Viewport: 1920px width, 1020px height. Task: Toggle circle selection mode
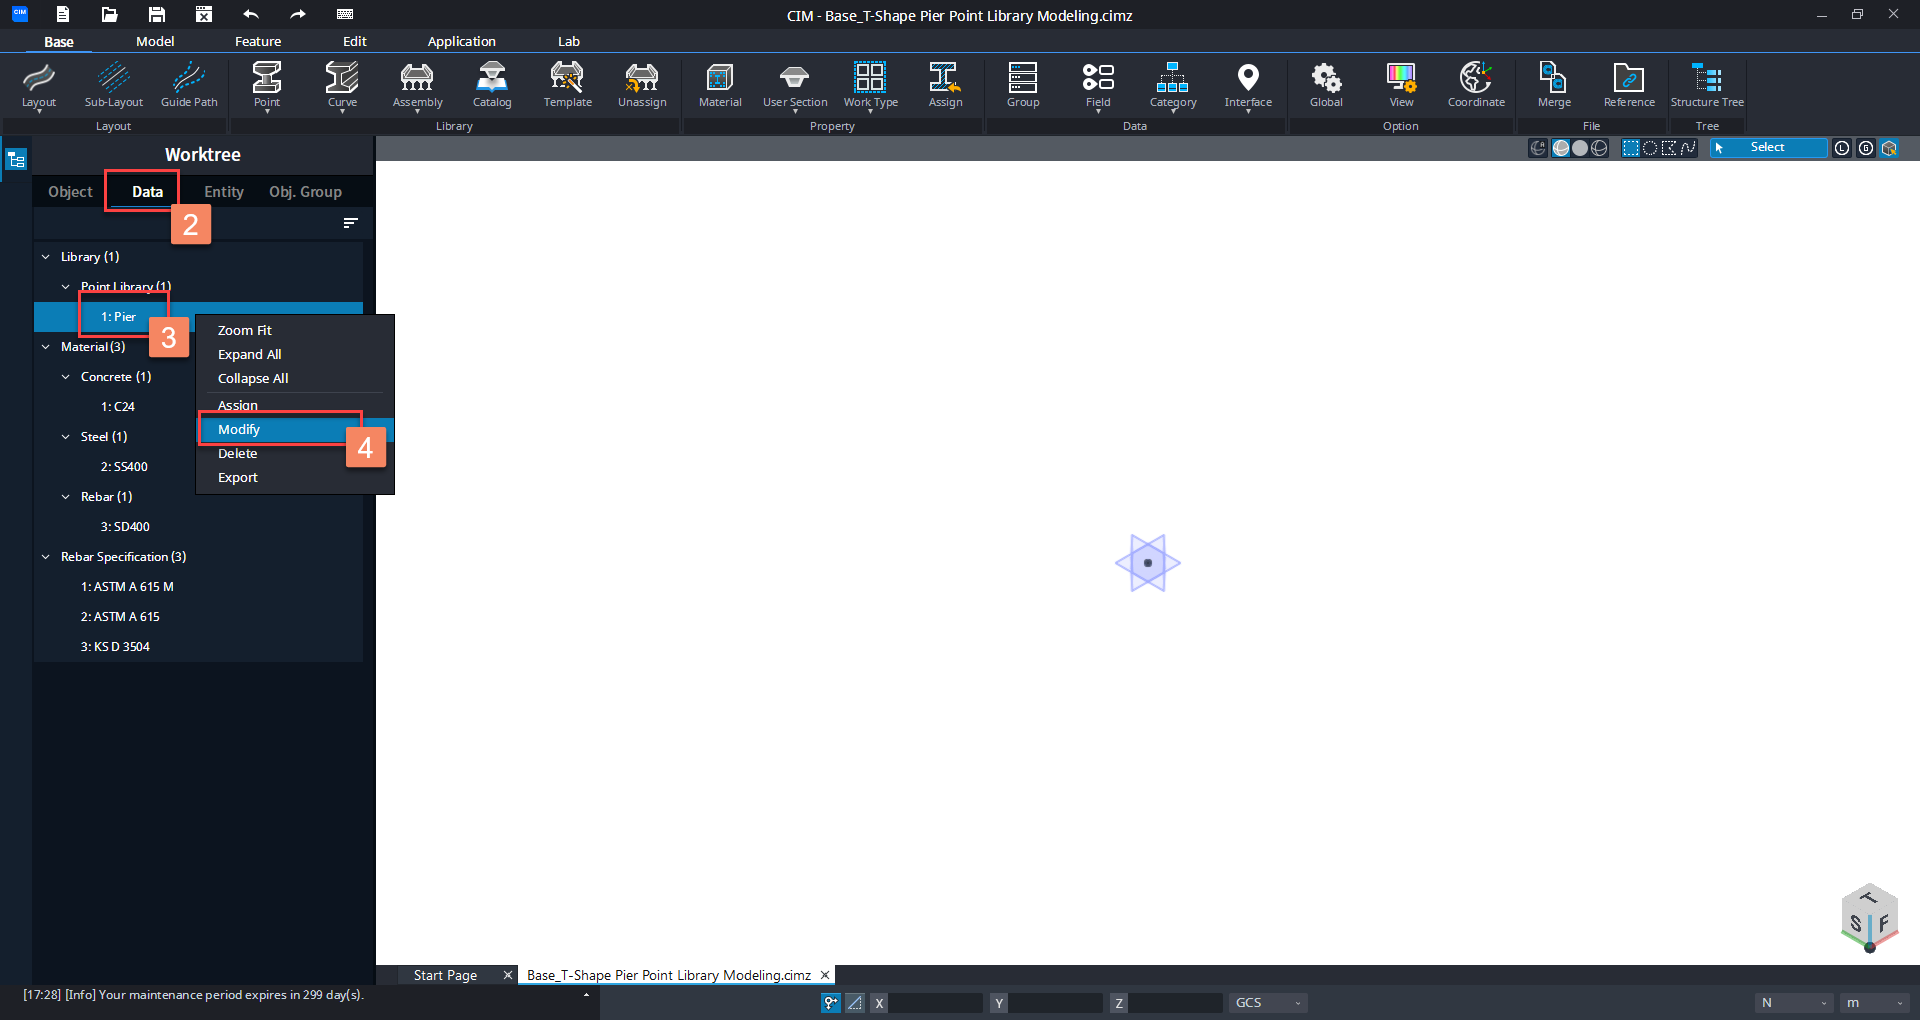tap(1650, 148)
